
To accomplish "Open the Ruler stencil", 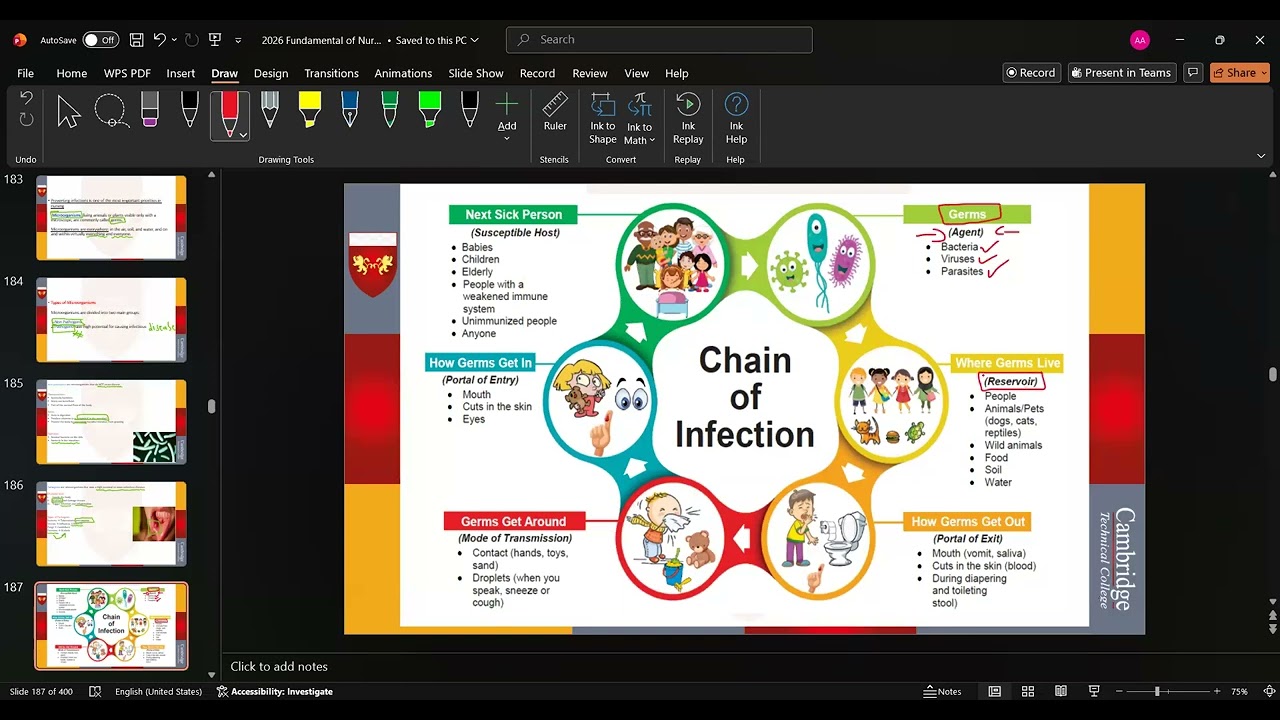I will 555,112.
